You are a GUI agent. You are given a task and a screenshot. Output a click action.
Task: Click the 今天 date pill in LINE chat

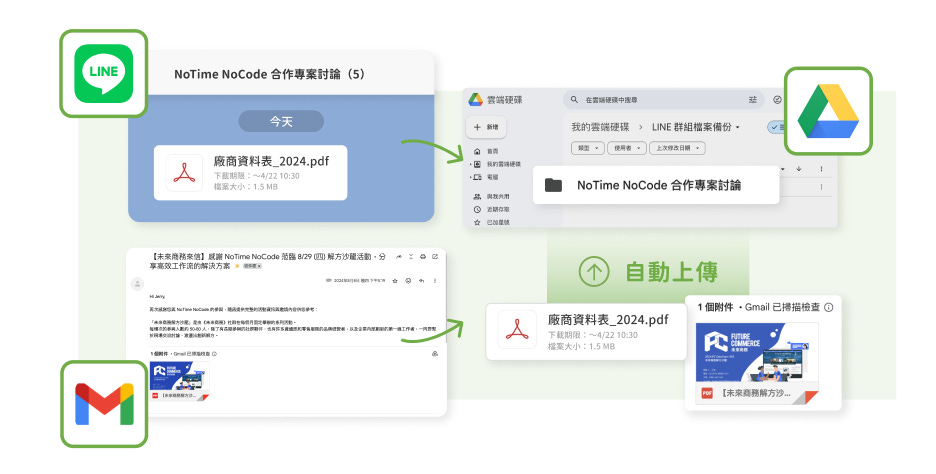281,121
